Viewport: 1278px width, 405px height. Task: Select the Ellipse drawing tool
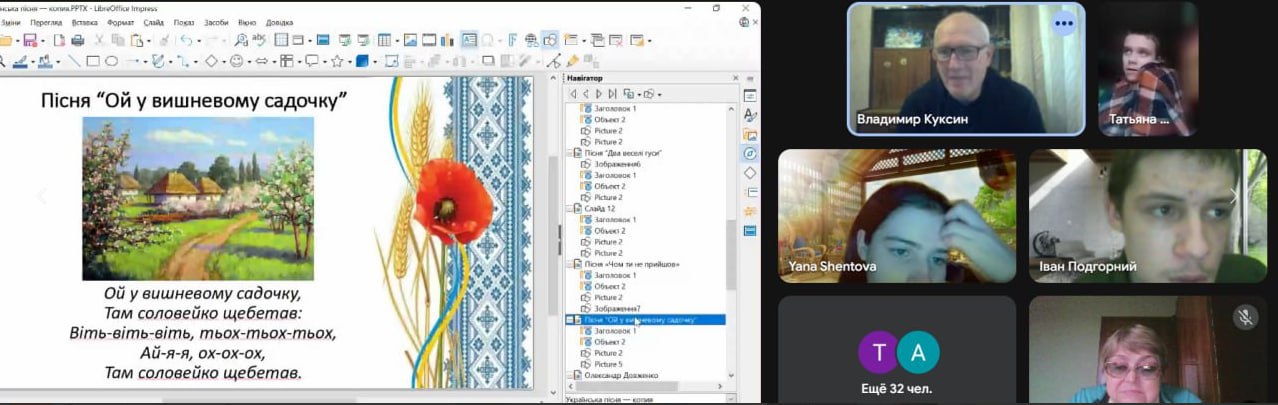pos(112,61)
